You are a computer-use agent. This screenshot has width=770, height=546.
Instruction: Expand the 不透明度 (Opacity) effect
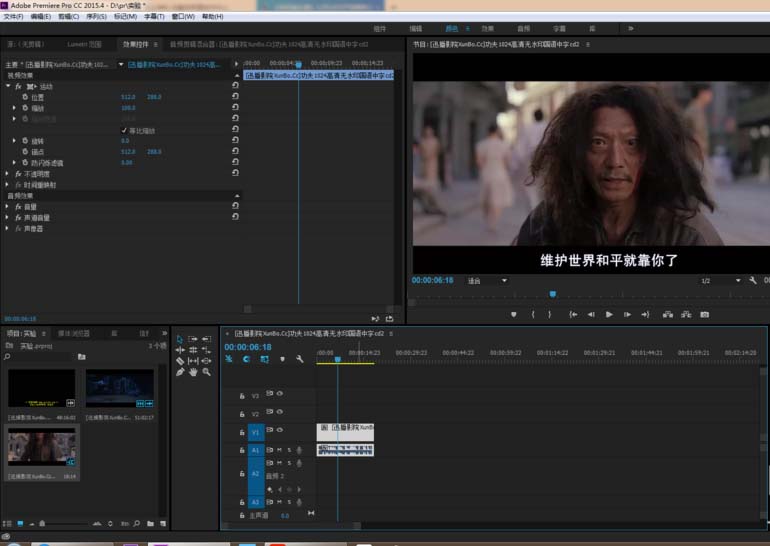click(8, 174)
